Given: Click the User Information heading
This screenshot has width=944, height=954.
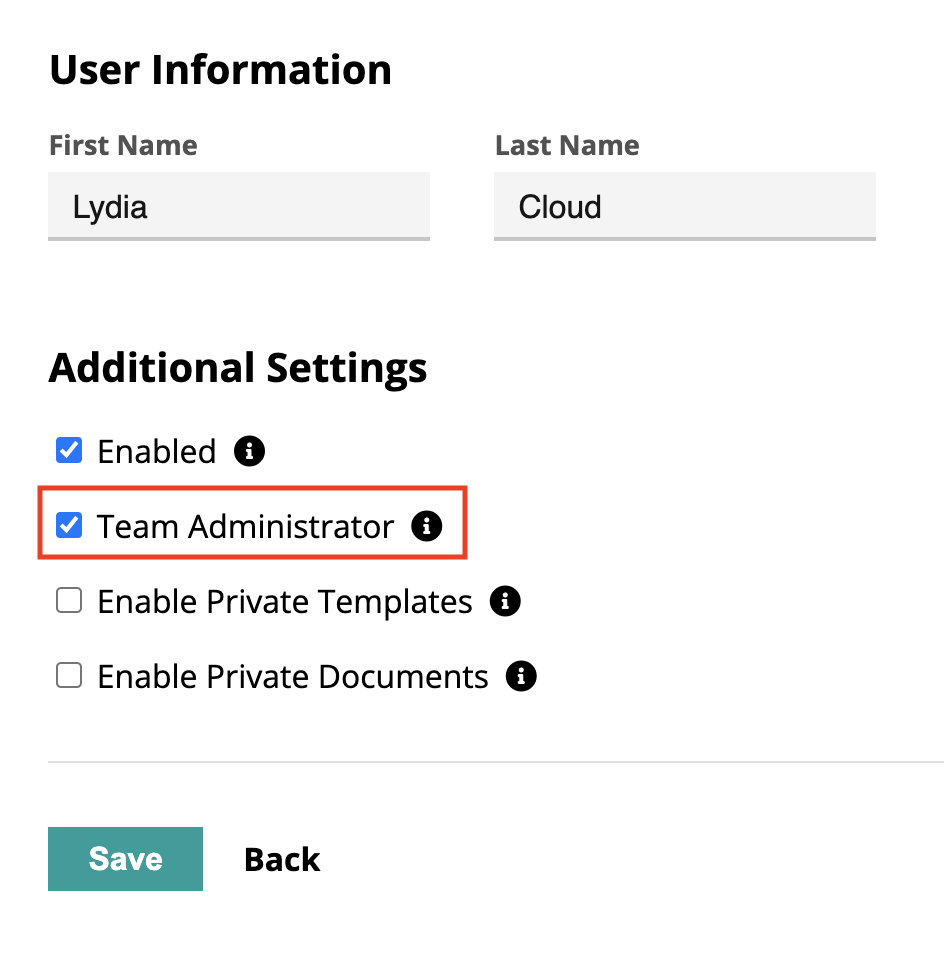Looking at the screenshot, I should (x=220, y=69).
